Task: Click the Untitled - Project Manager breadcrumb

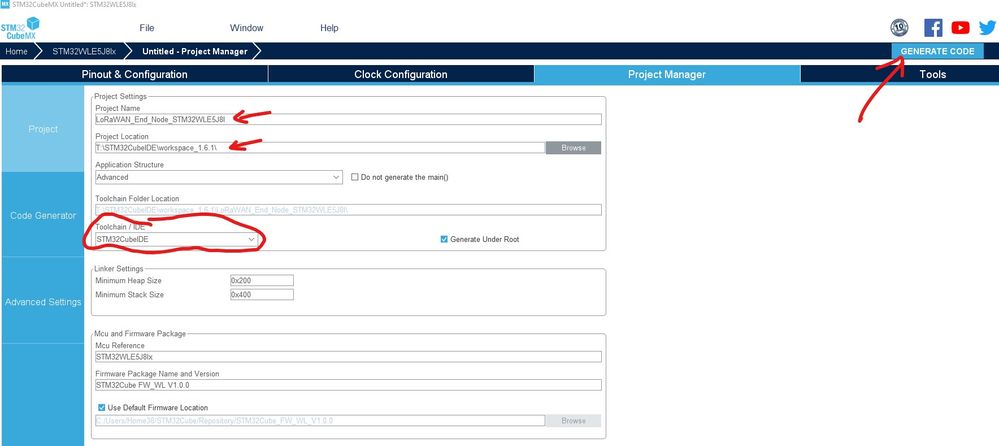Action: [x=194, y=51]
